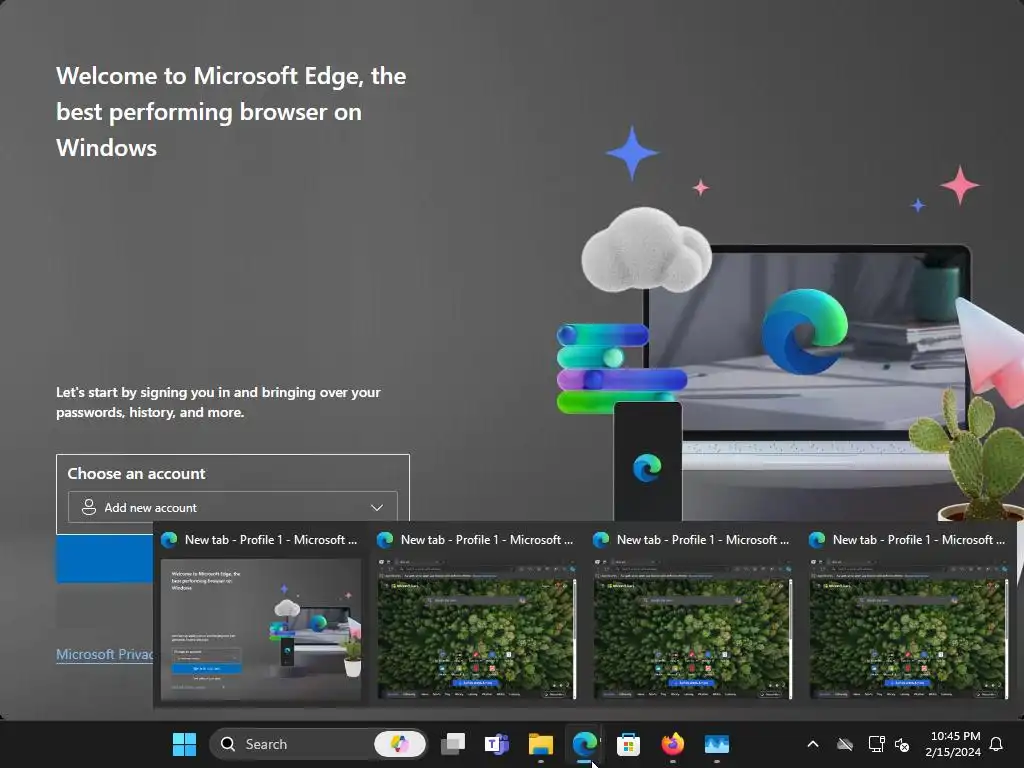Open the Windows Start menu
The height and width of the screenshot is (768, 1024).
click(184, 744)
